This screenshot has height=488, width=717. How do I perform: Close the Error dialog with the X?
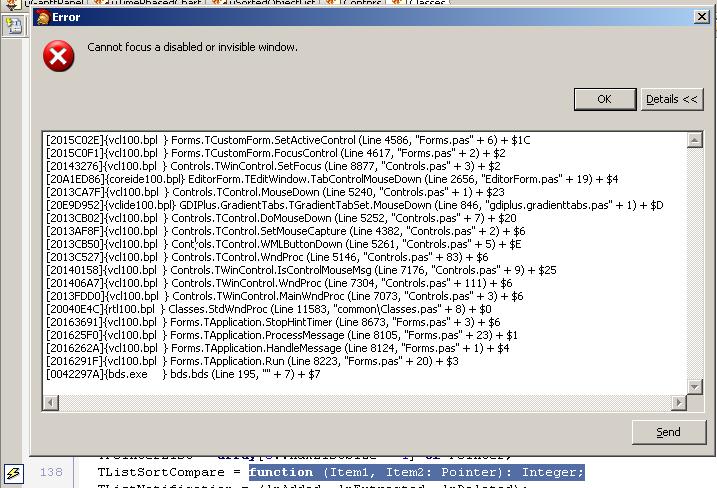click(x=701, y=17)
